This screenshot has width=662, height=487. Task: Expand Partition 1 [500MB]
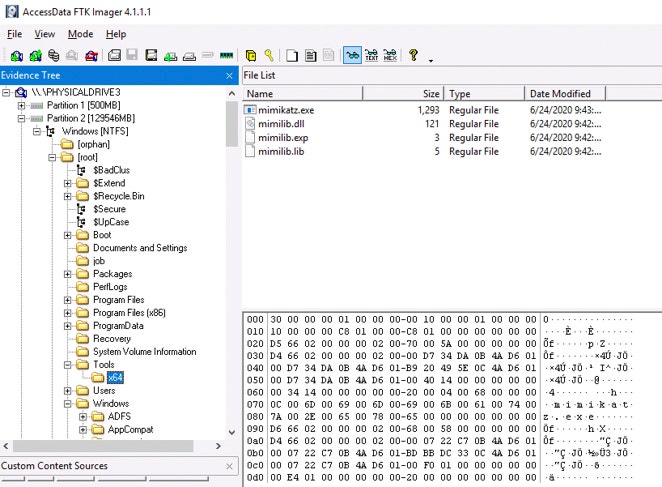21,105
